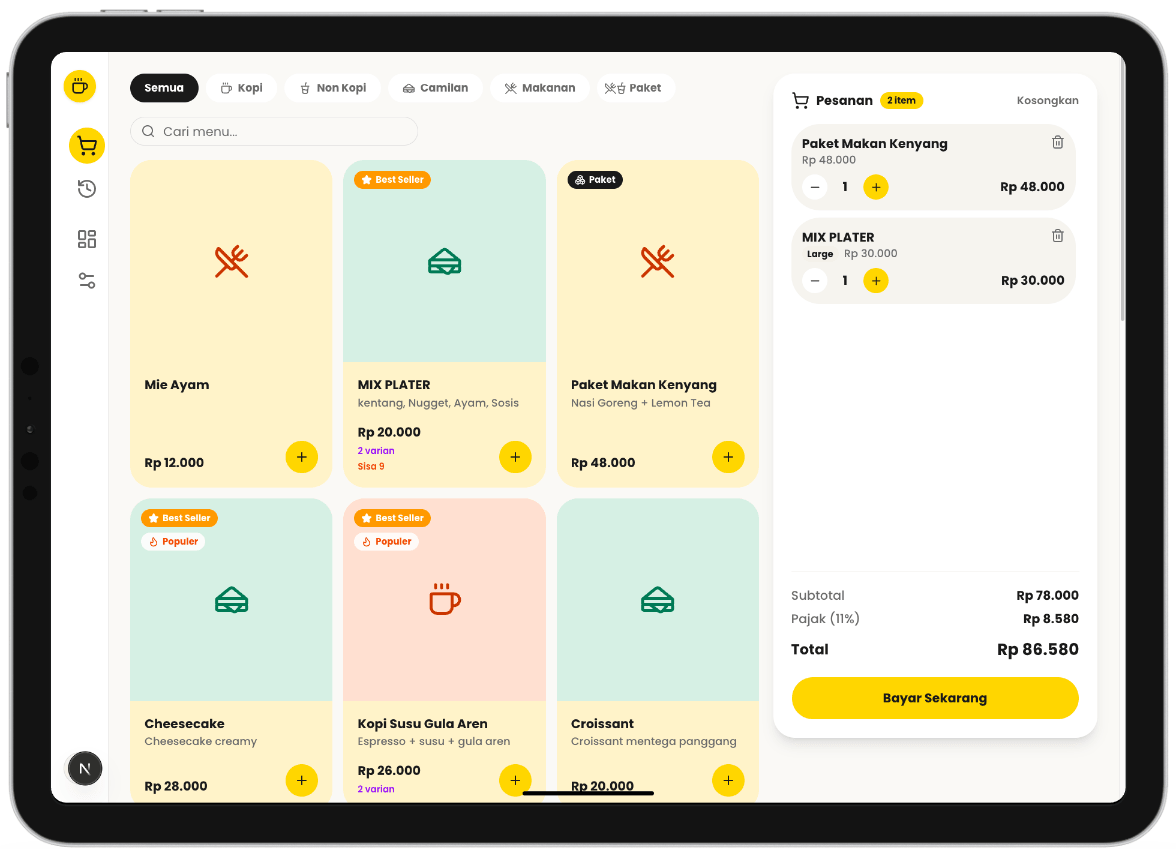1176x849 pixels.
Task: Click Bayar Sekarang to pay
Action: point(935,698)
